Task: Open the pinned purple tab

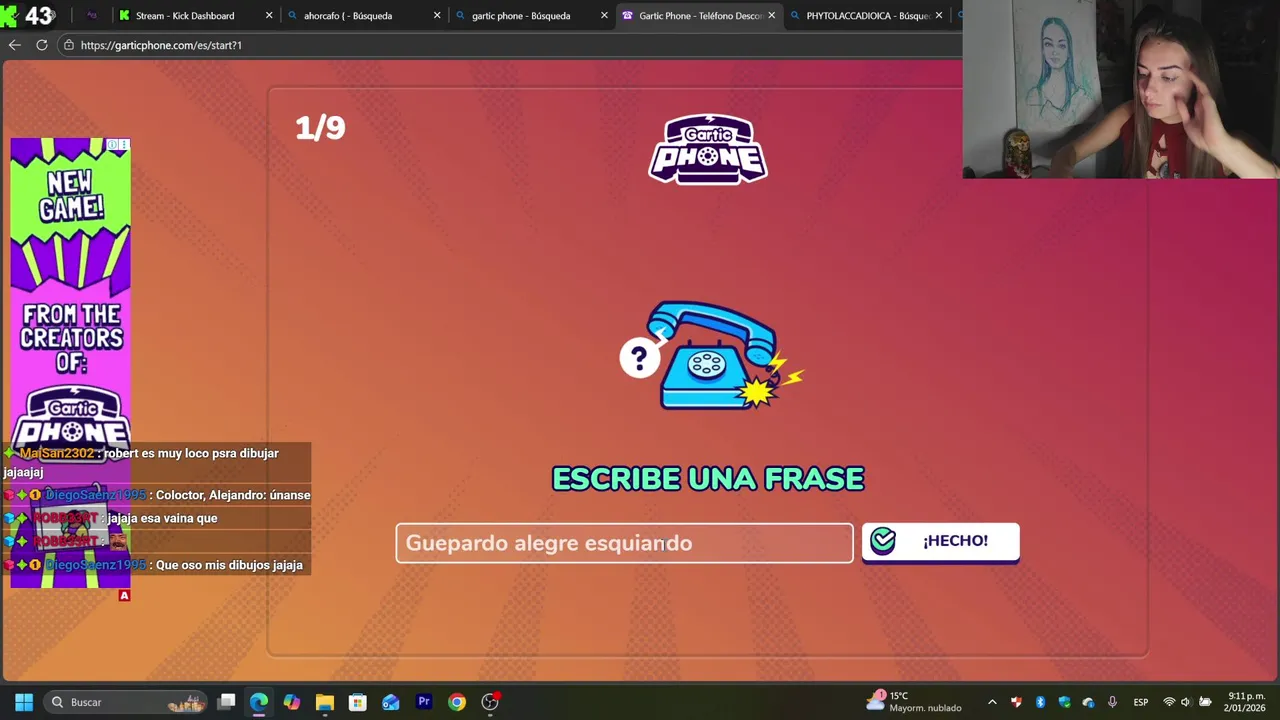Action: (92, 15)
